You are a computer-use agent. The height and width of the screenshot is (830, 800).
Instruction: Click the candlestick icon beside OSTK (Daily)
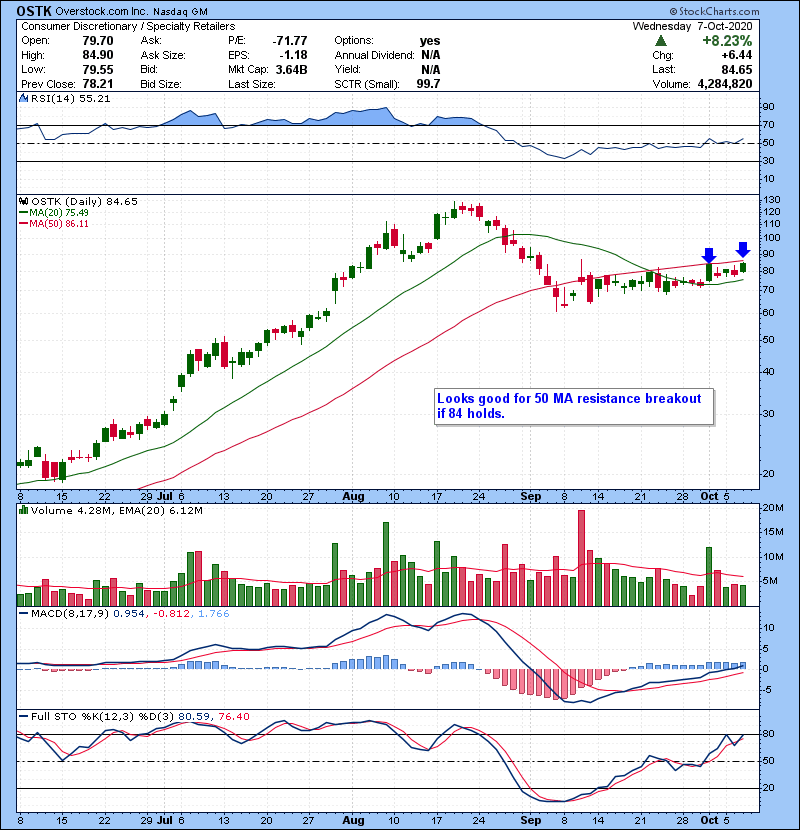23,201
